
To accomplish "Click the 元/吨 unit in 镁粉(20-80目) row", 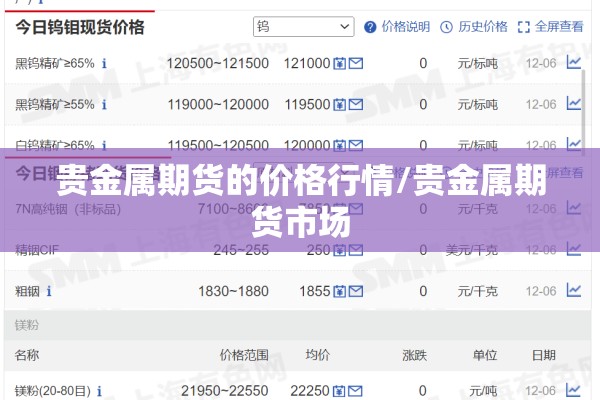I will tap(483, 391).
